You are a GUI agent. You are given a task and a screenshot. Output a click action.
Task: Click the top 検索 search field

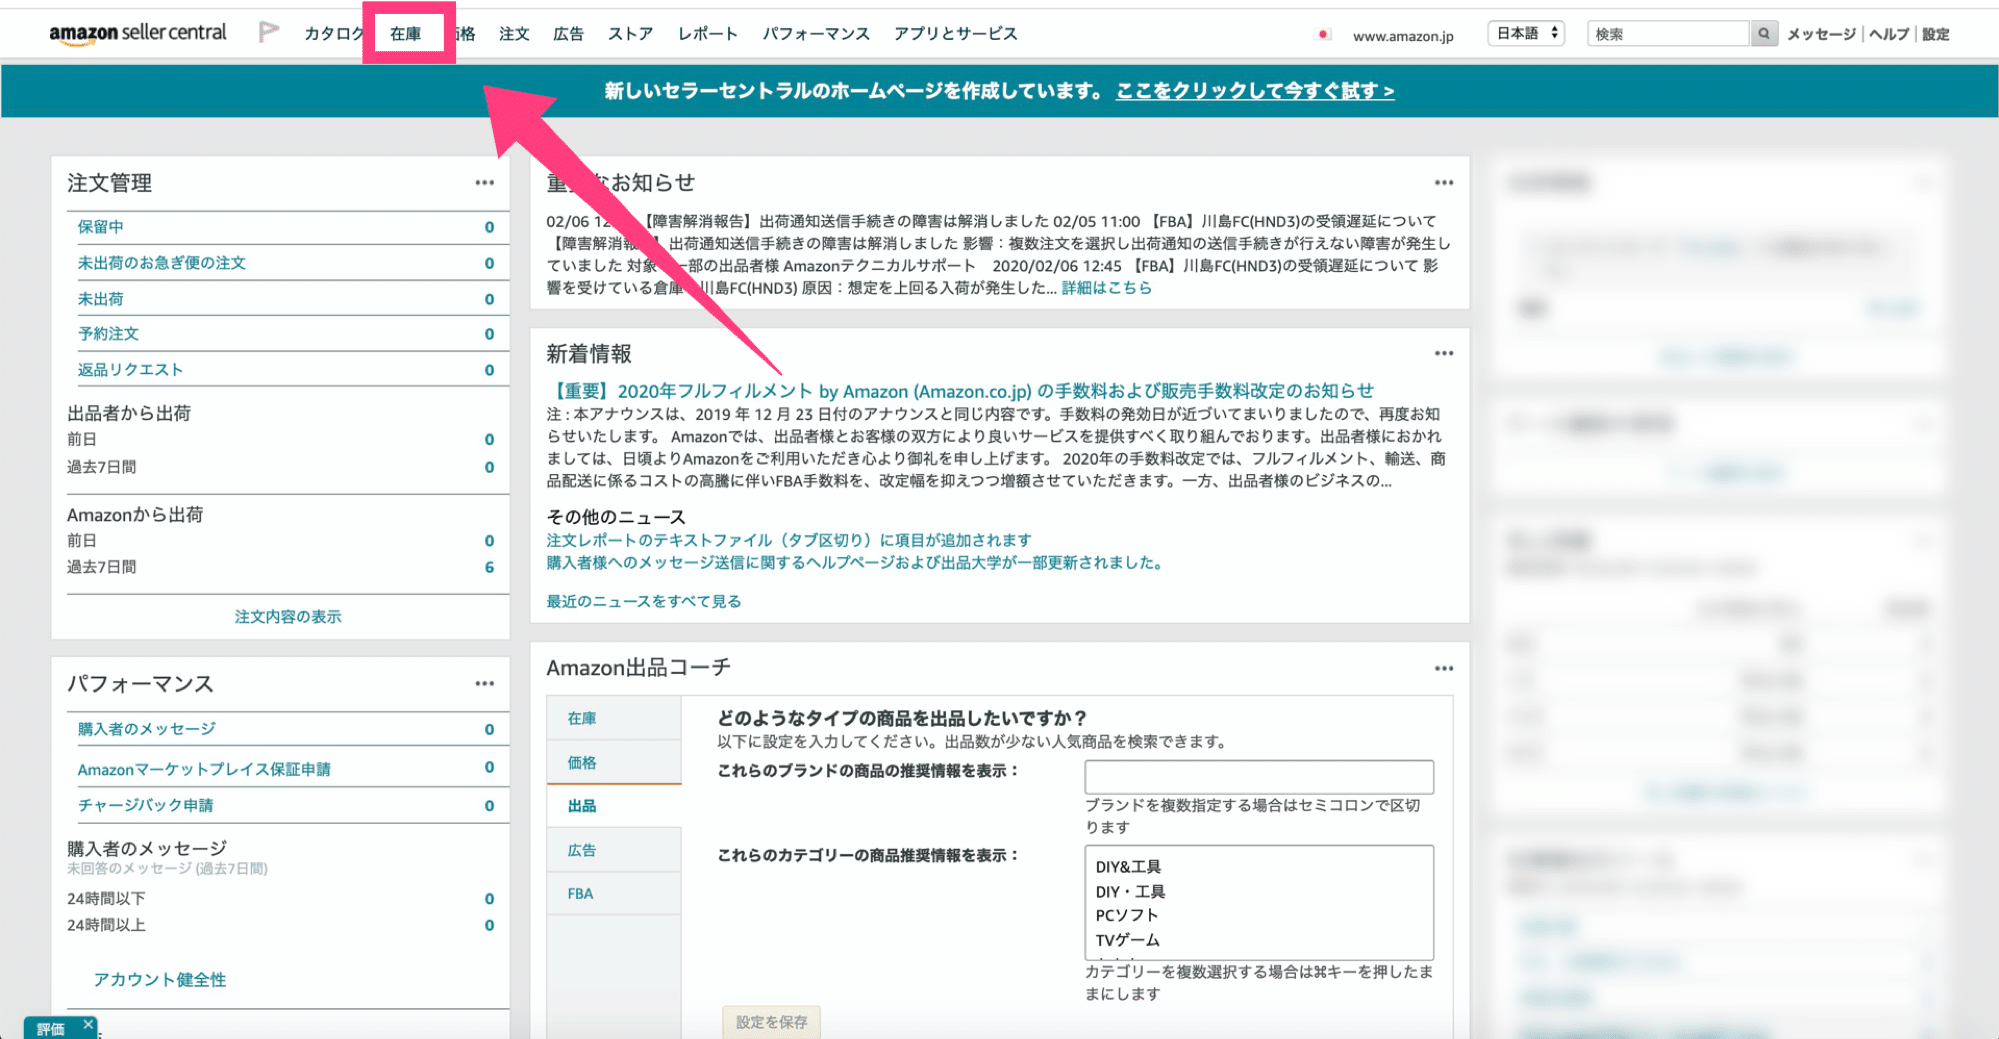pos(1668,34)
